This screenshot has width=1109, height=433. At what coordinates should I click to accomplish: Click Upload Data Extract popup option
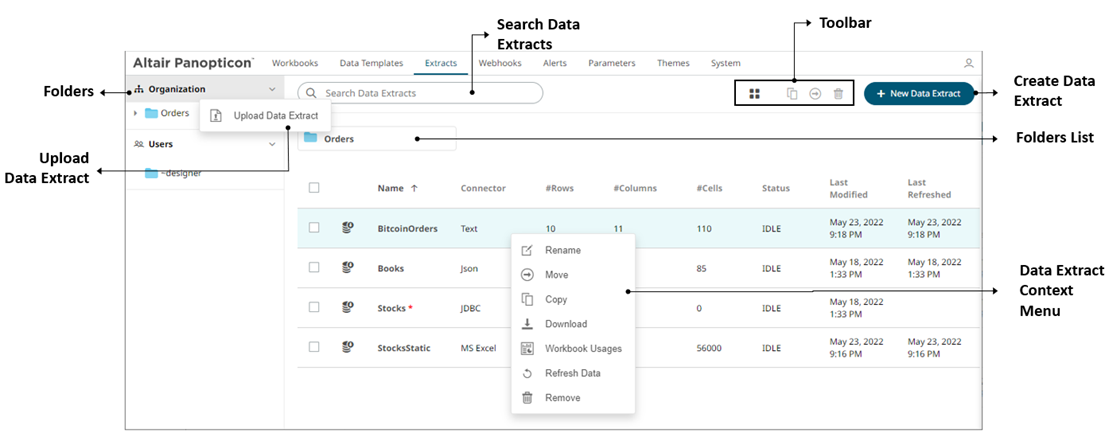pos(265,116)
